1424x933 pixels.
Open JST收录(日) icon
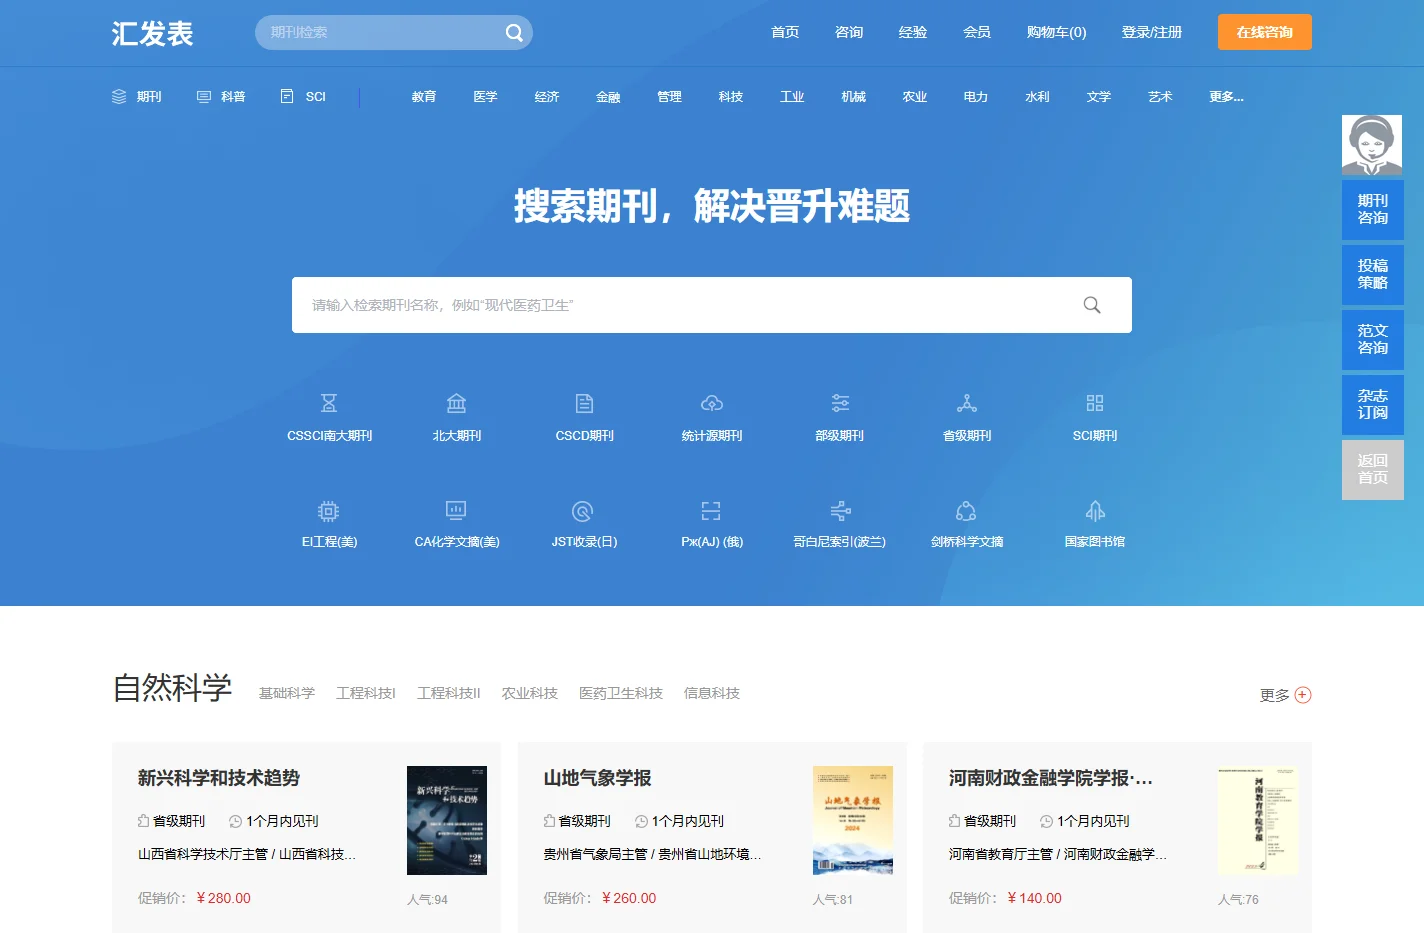pyautogui.click(x=583, y=511)
